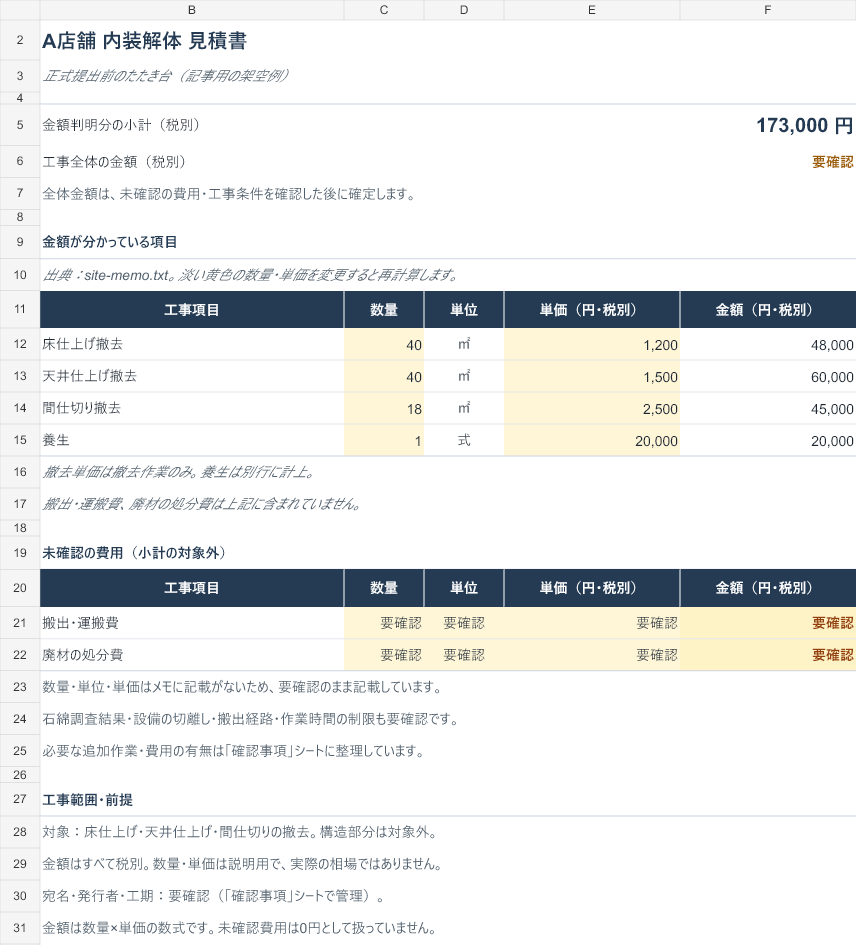The width and height of the screenshot is (856, 945).
Task: Click the amount 20,000 in 養生 row
Action: [x=767, y=441]
